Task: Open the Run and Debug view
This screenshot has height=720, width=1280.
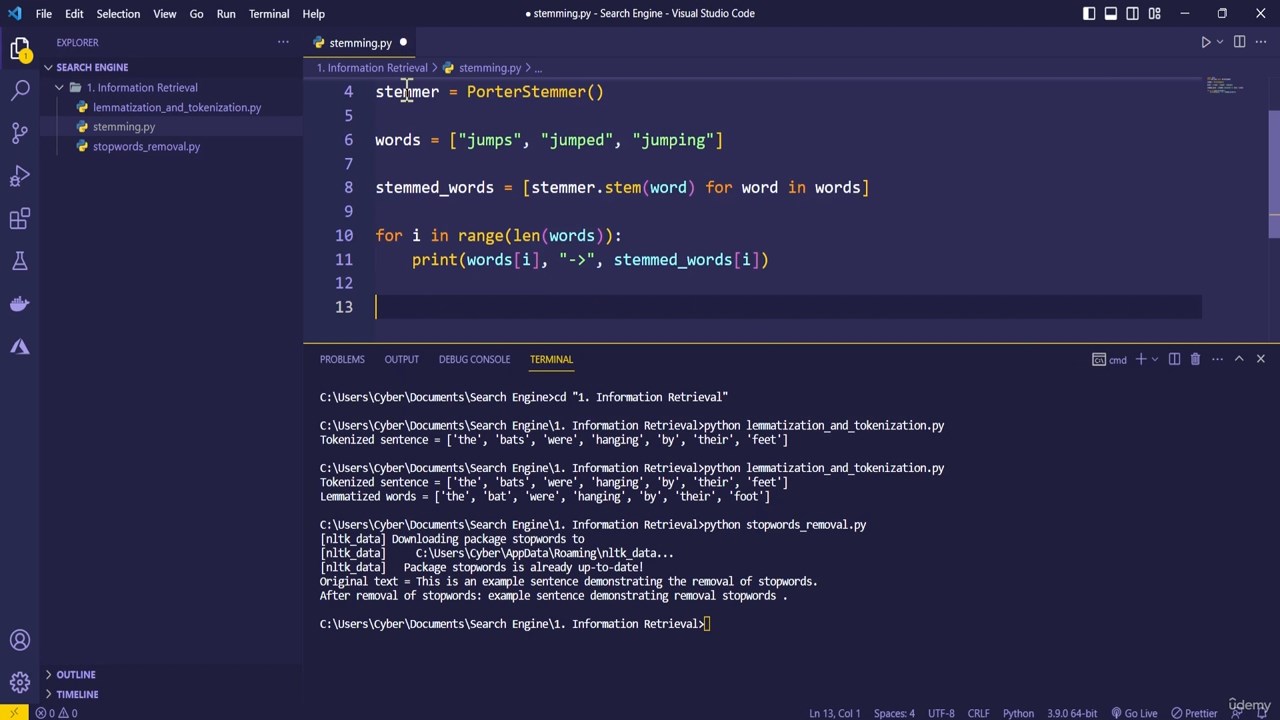Action: [x=20, y=176]
